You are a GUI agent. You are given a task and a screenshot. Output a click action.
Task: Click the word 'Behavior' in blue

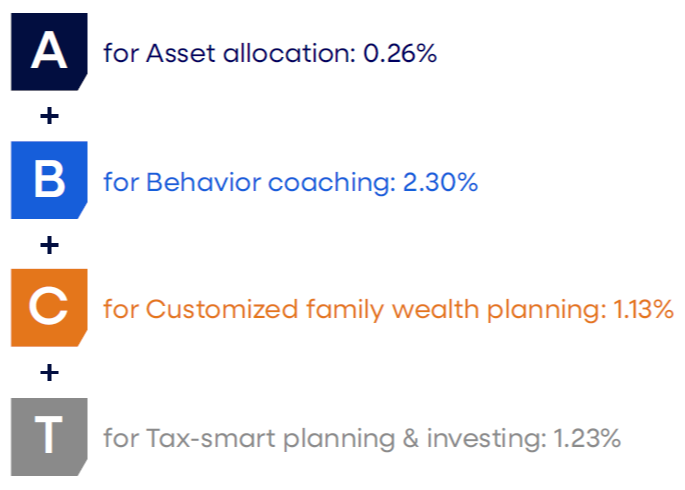pos(204,182)
